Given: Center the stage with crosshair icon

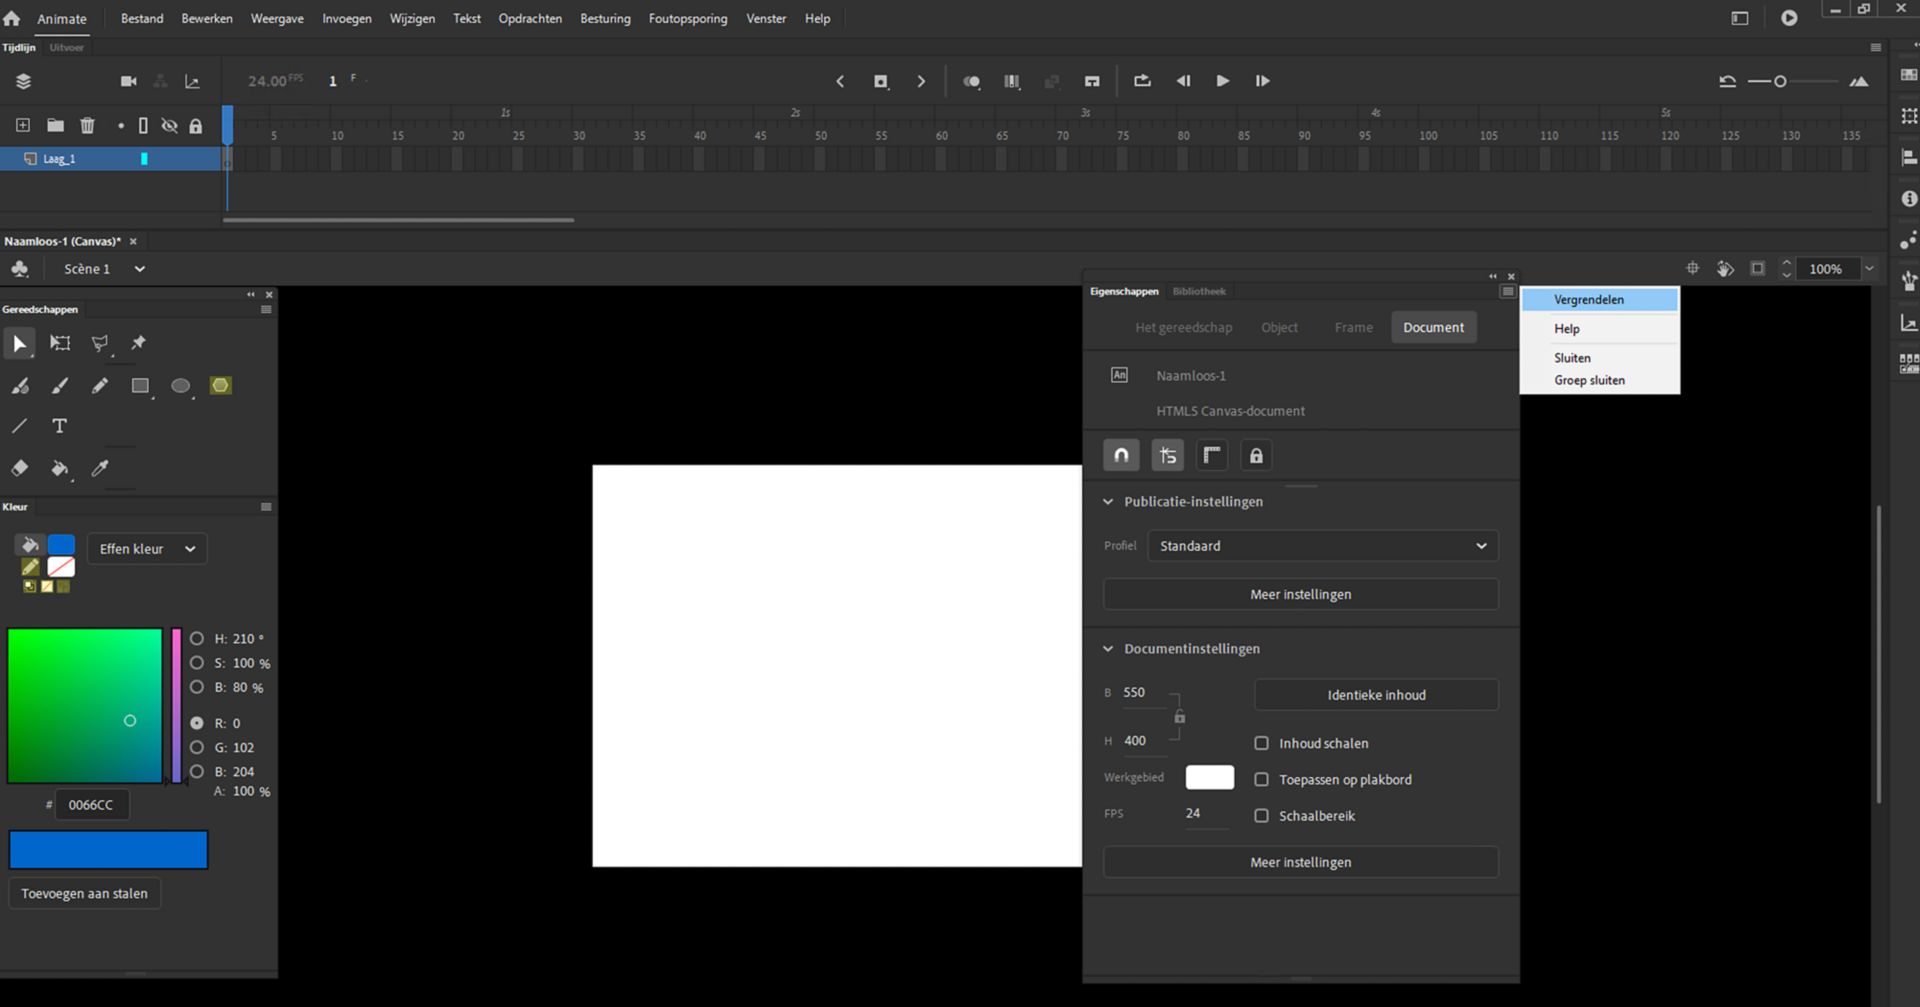Looking at the screenshot, I should 1693,268.
